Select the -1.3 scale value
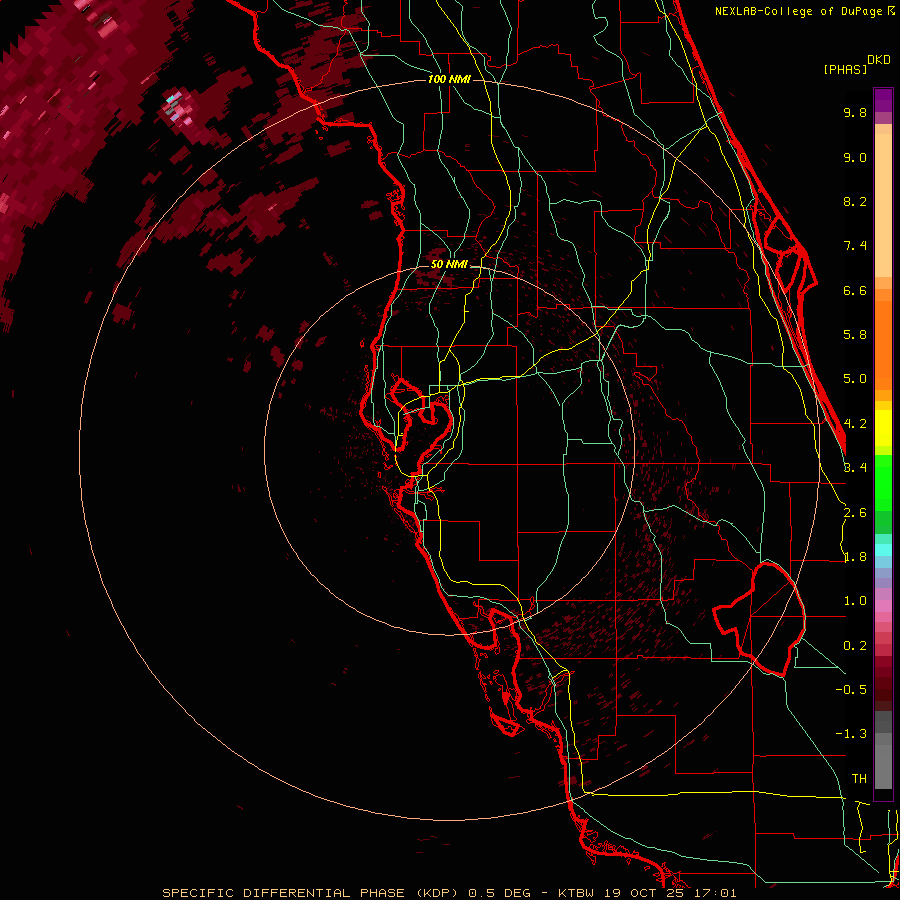900x900 pixels. 851,734
